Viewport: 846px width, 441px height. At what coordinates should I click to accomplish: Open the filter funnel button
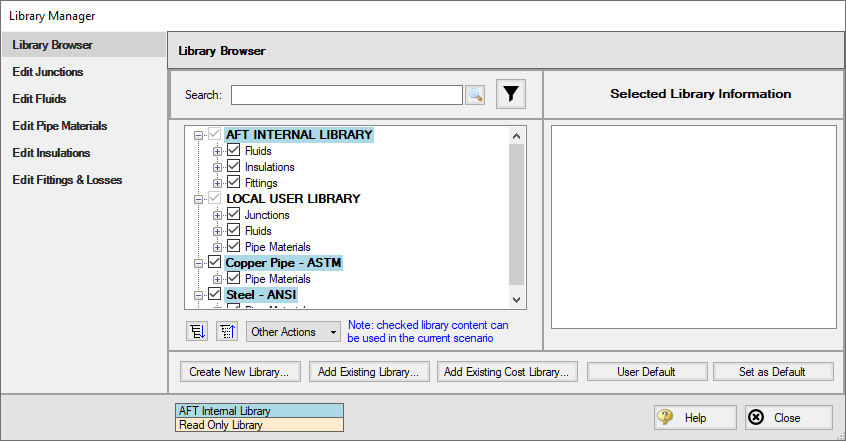(x=510, y=94)
